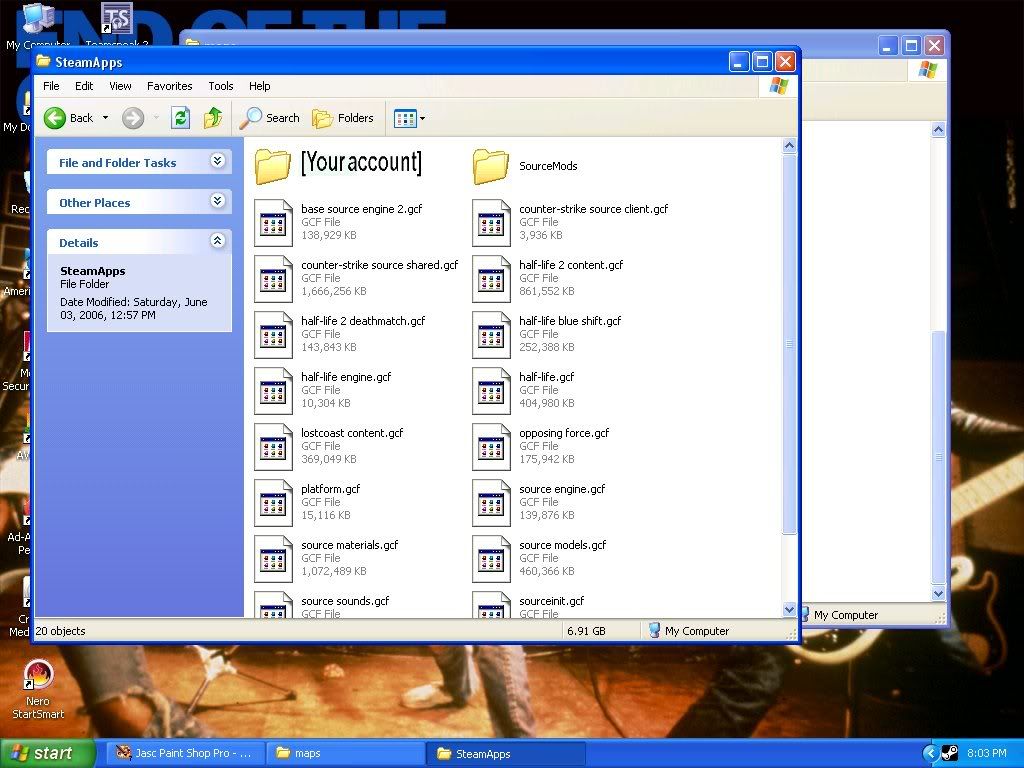This screenshot has width=1024, height=768.
Task: Open Search in SteamApps toolbar
Action: [x=269, y=118]
